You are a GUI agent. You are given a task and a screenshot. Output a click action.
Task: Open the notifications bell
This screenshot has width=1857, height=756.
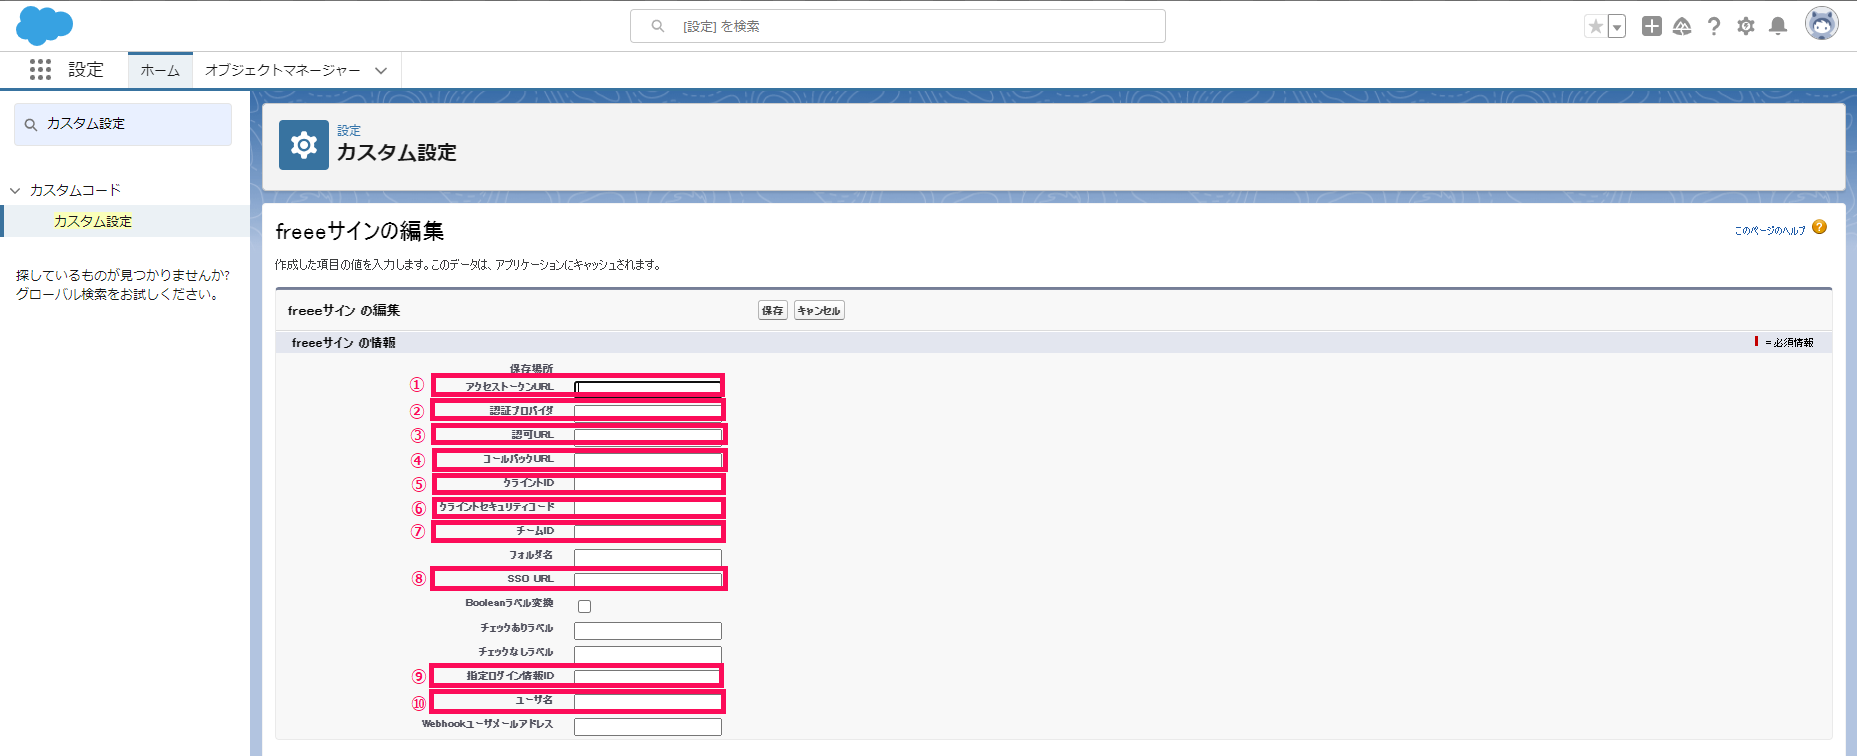[1778, 26]
